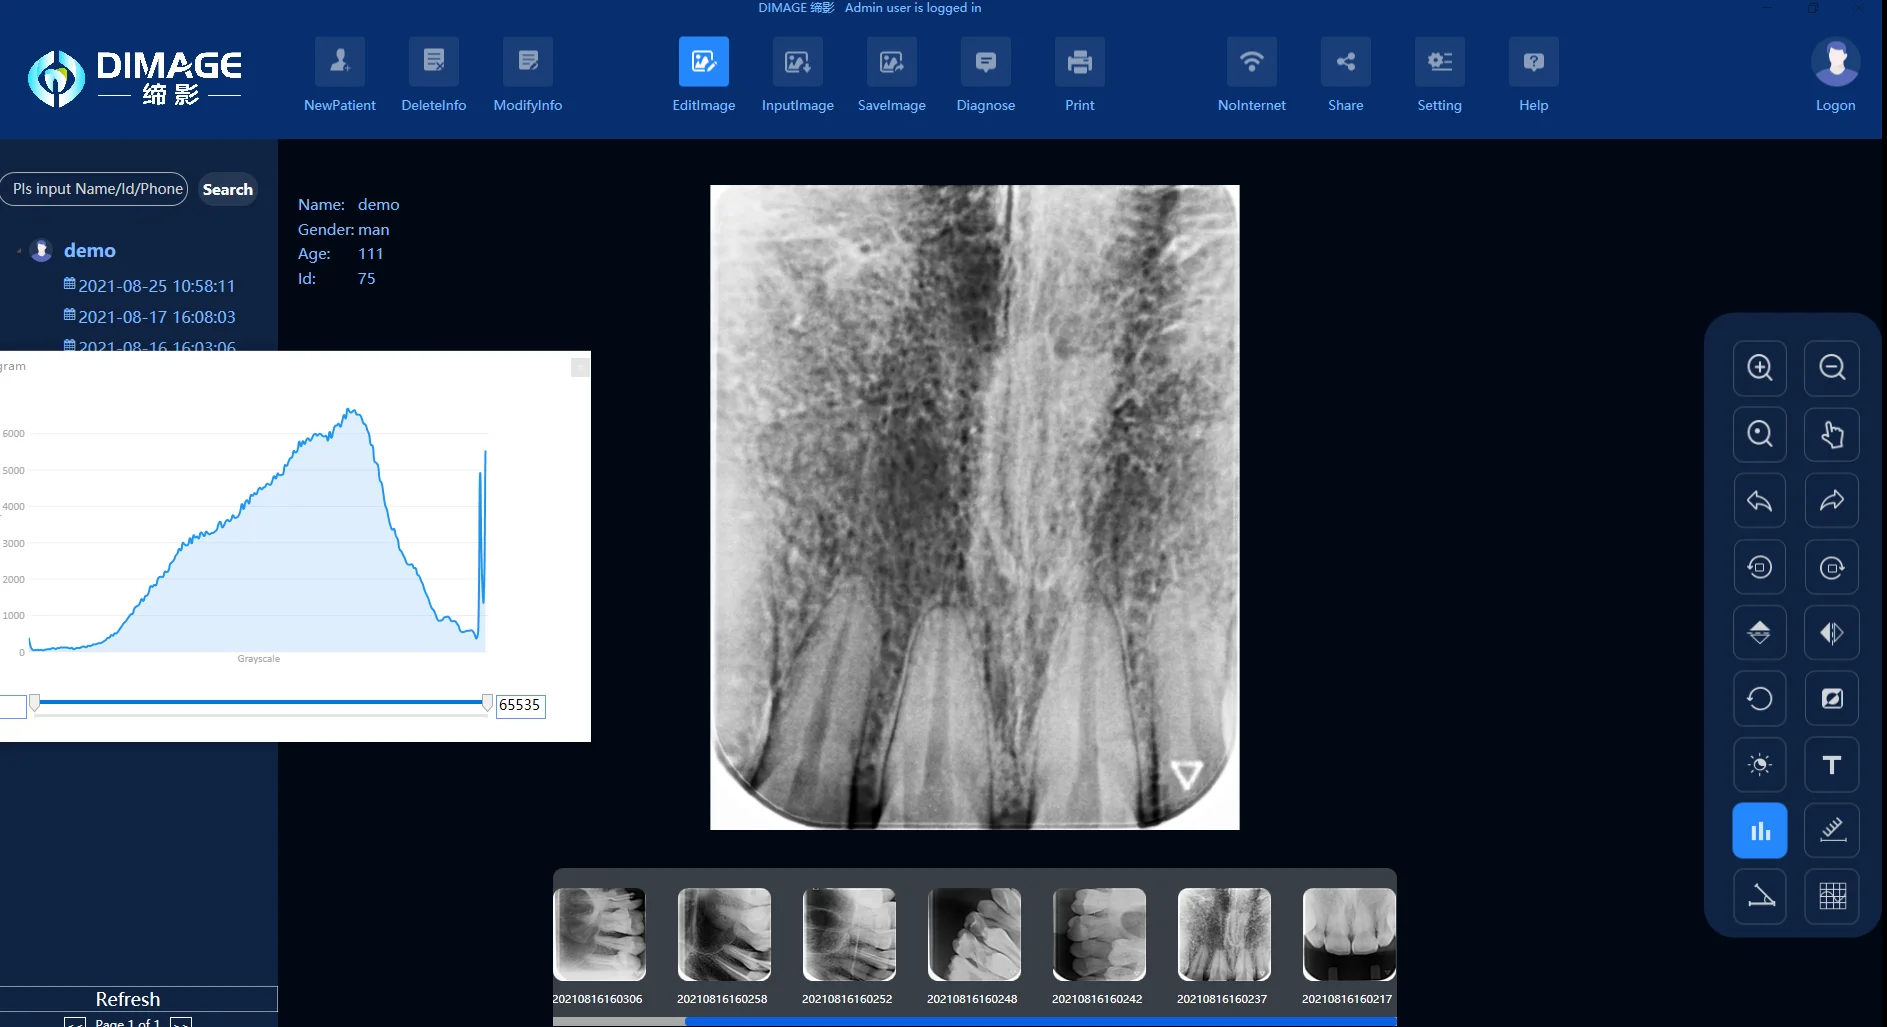Open the brightness adjustment tool
Image resolution: width=1887 pixels, height=1027 pixels.
pyautogui.click(x=1760, y=764)
